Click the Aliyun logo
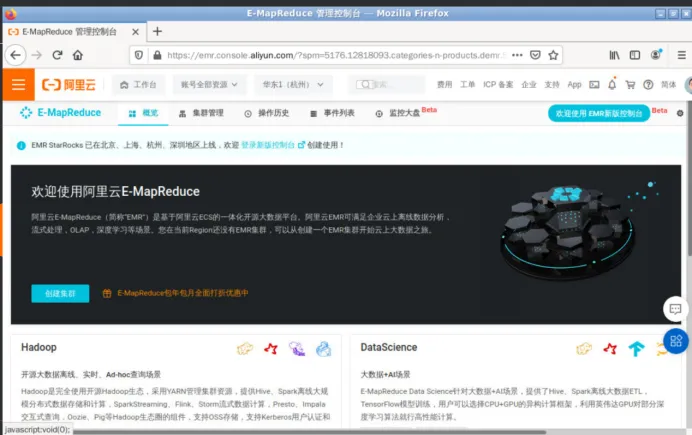The height and width of the screenshot is (435, 692). click(68, 84)
